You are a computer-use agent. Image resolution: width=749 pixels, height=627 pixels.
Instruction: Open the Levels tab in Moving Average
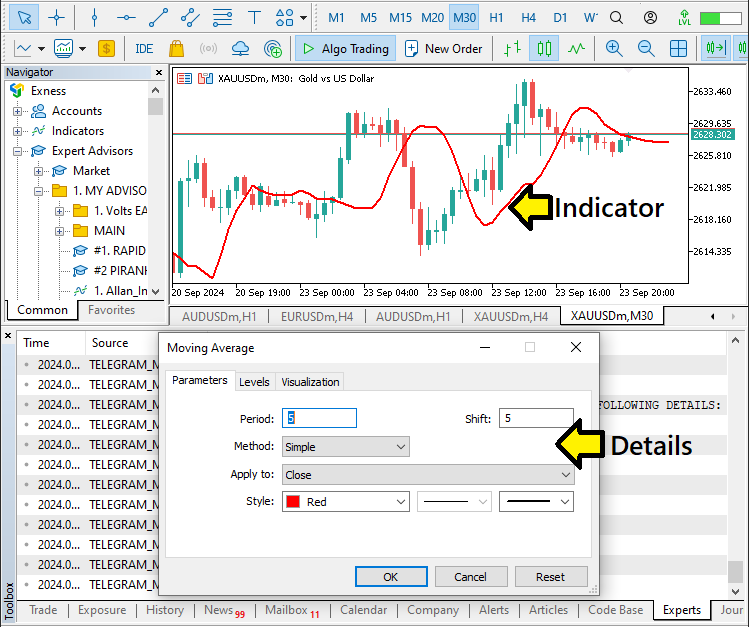[x=254, y=382]
